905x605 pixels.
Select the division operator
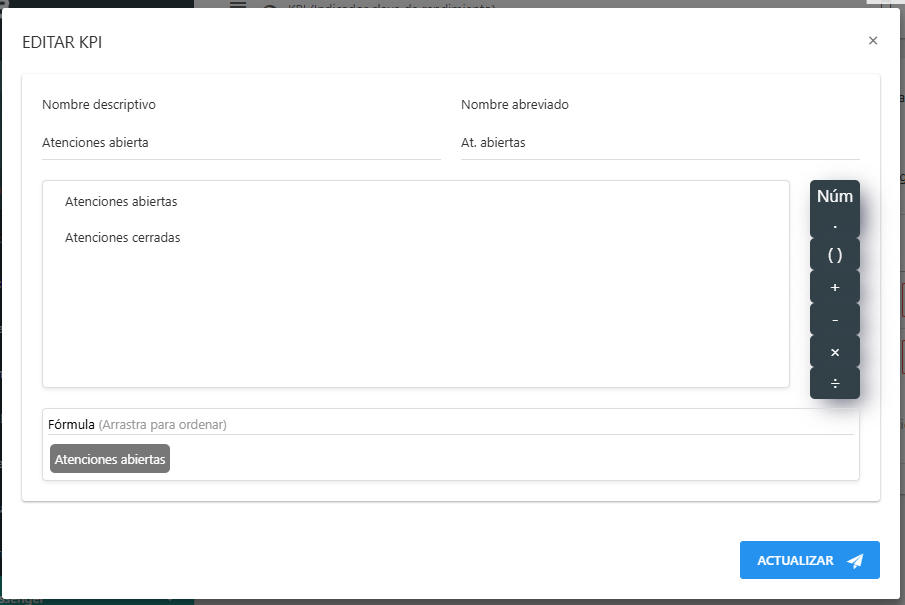[835, 384]
